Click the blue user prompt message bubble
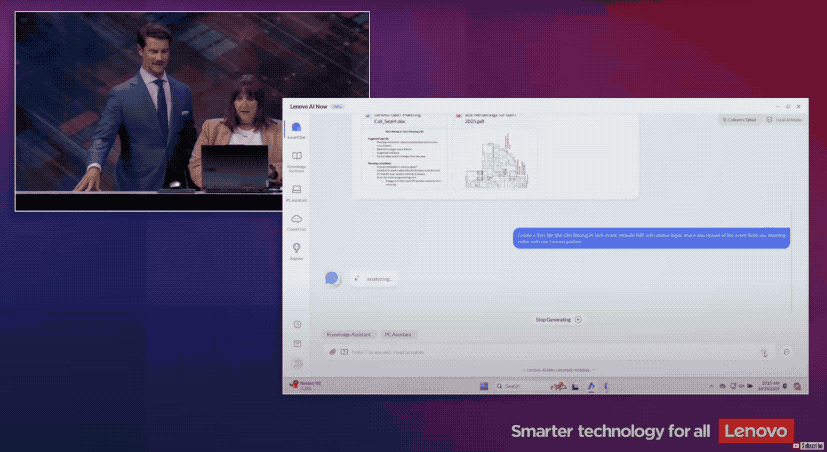 (651, 238)
